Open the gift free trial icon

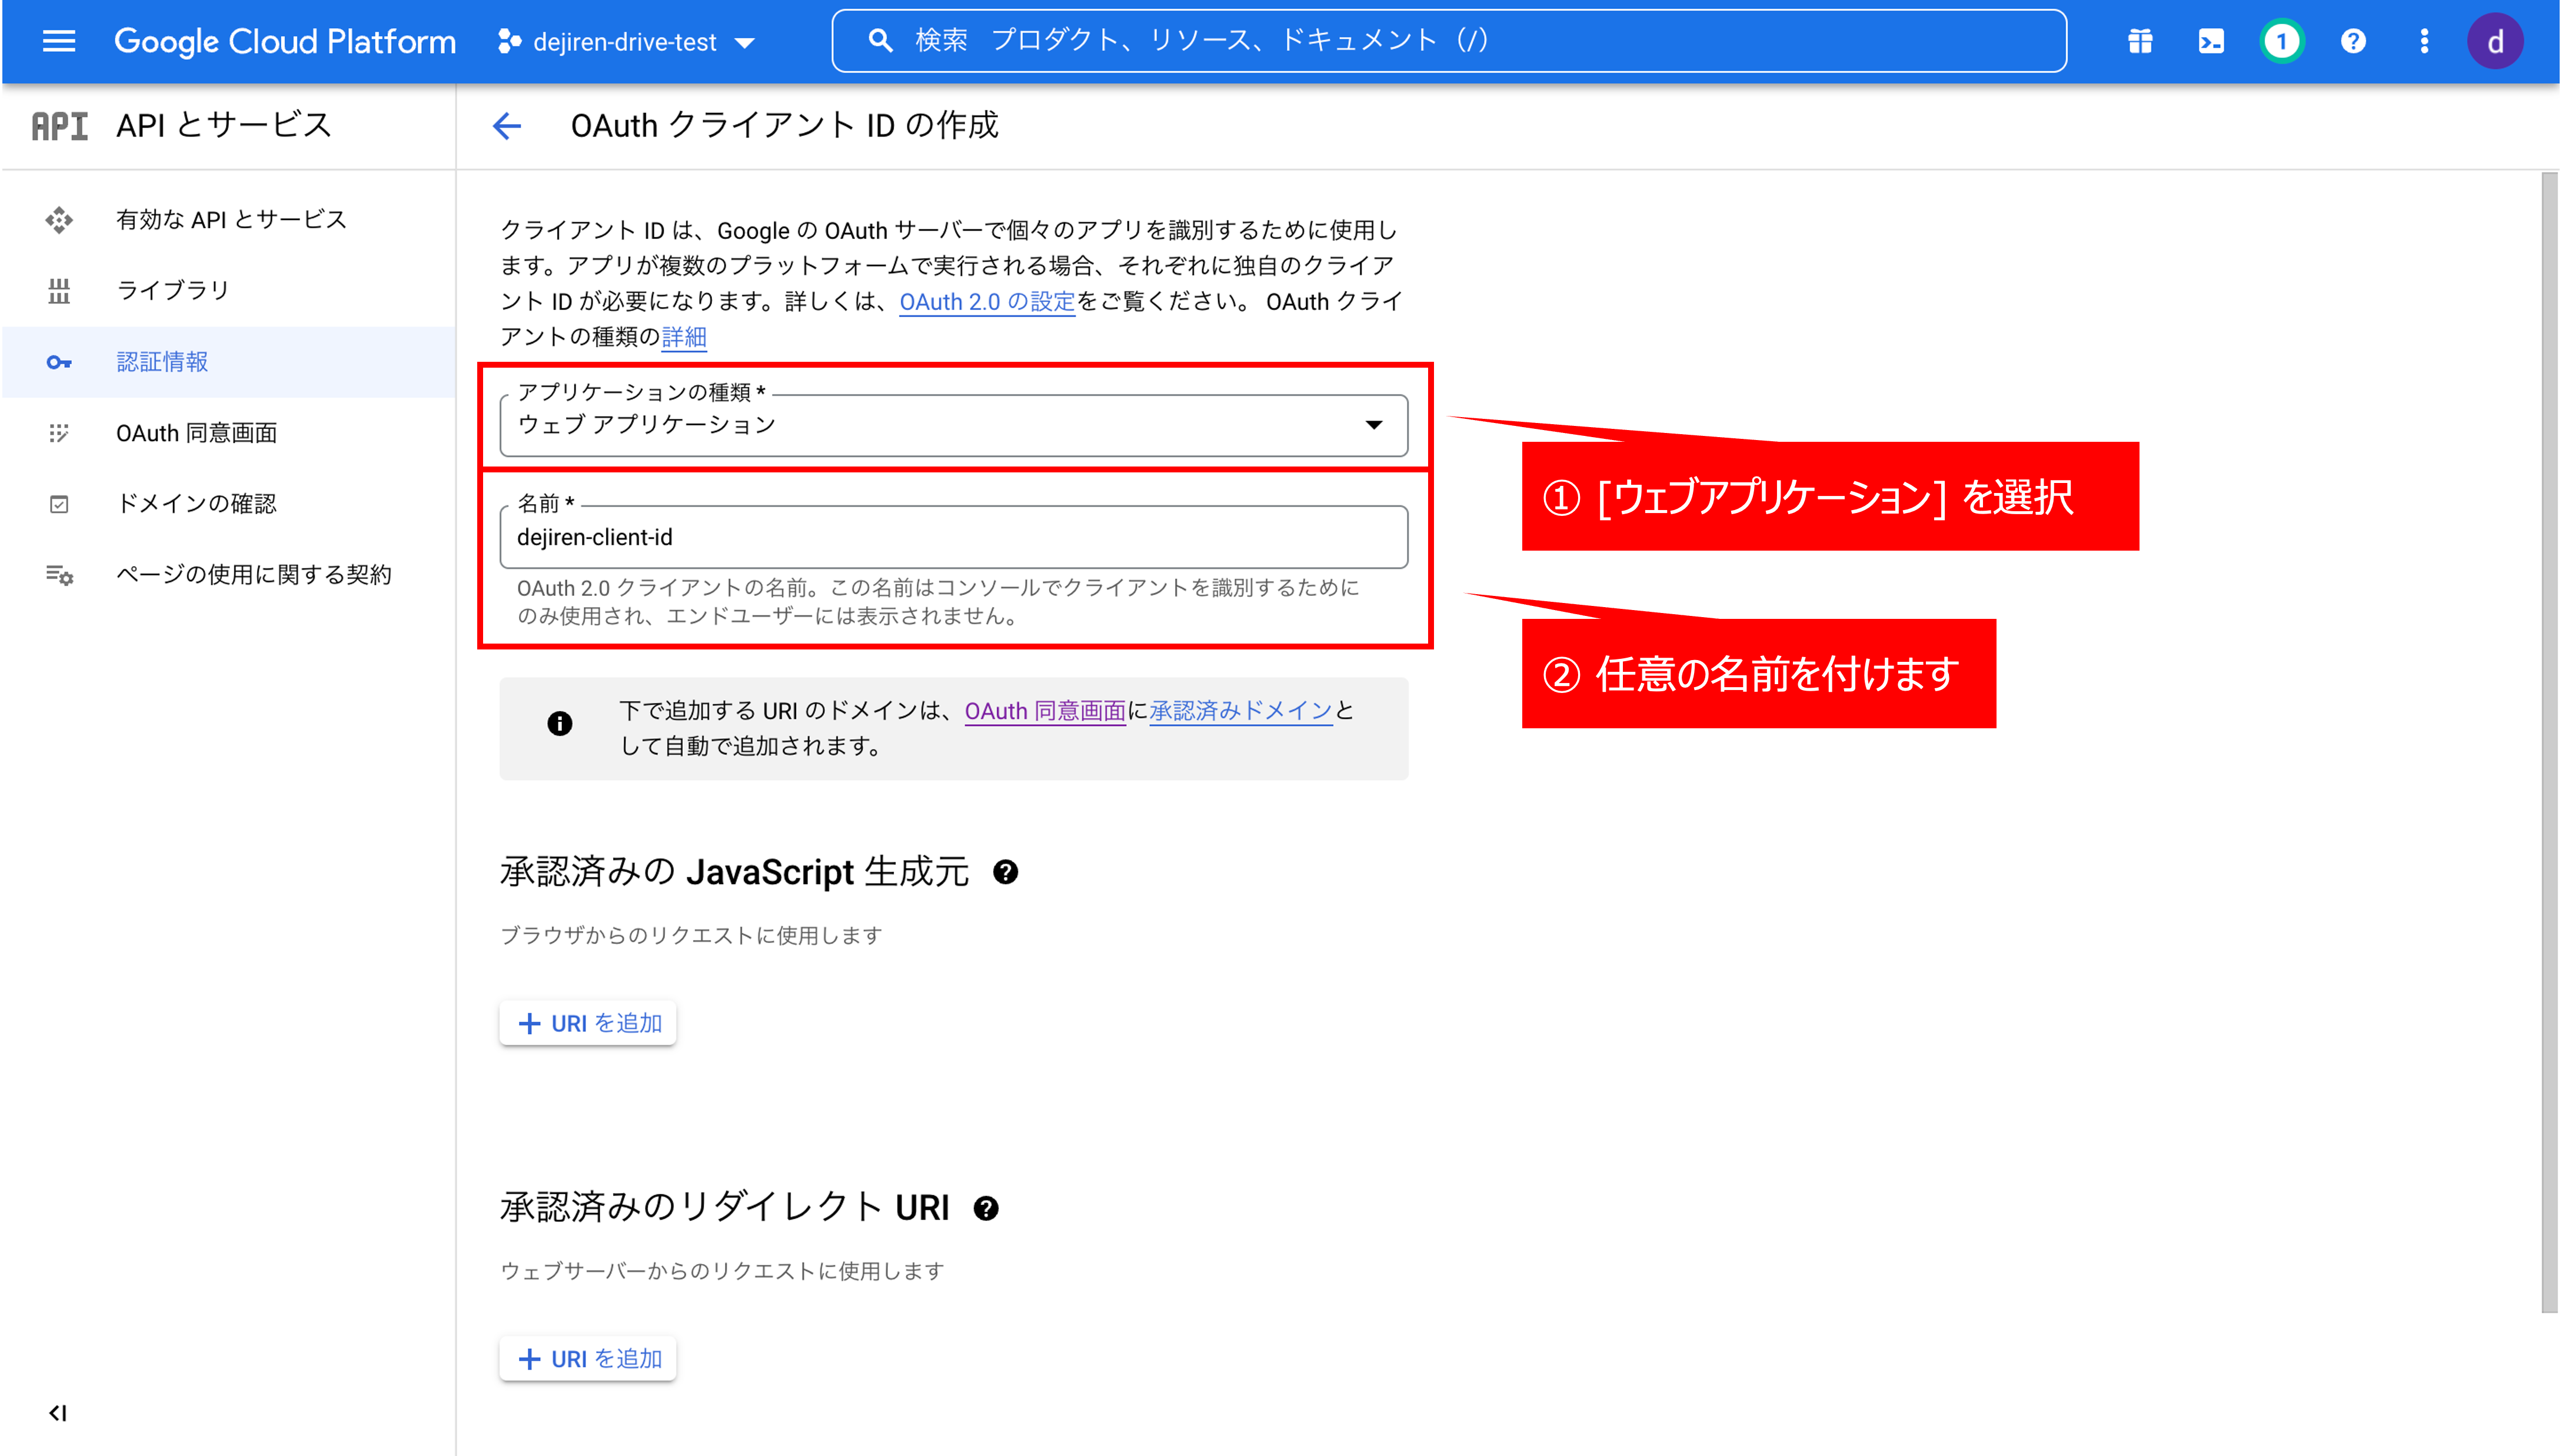[x=2139, y=41]
